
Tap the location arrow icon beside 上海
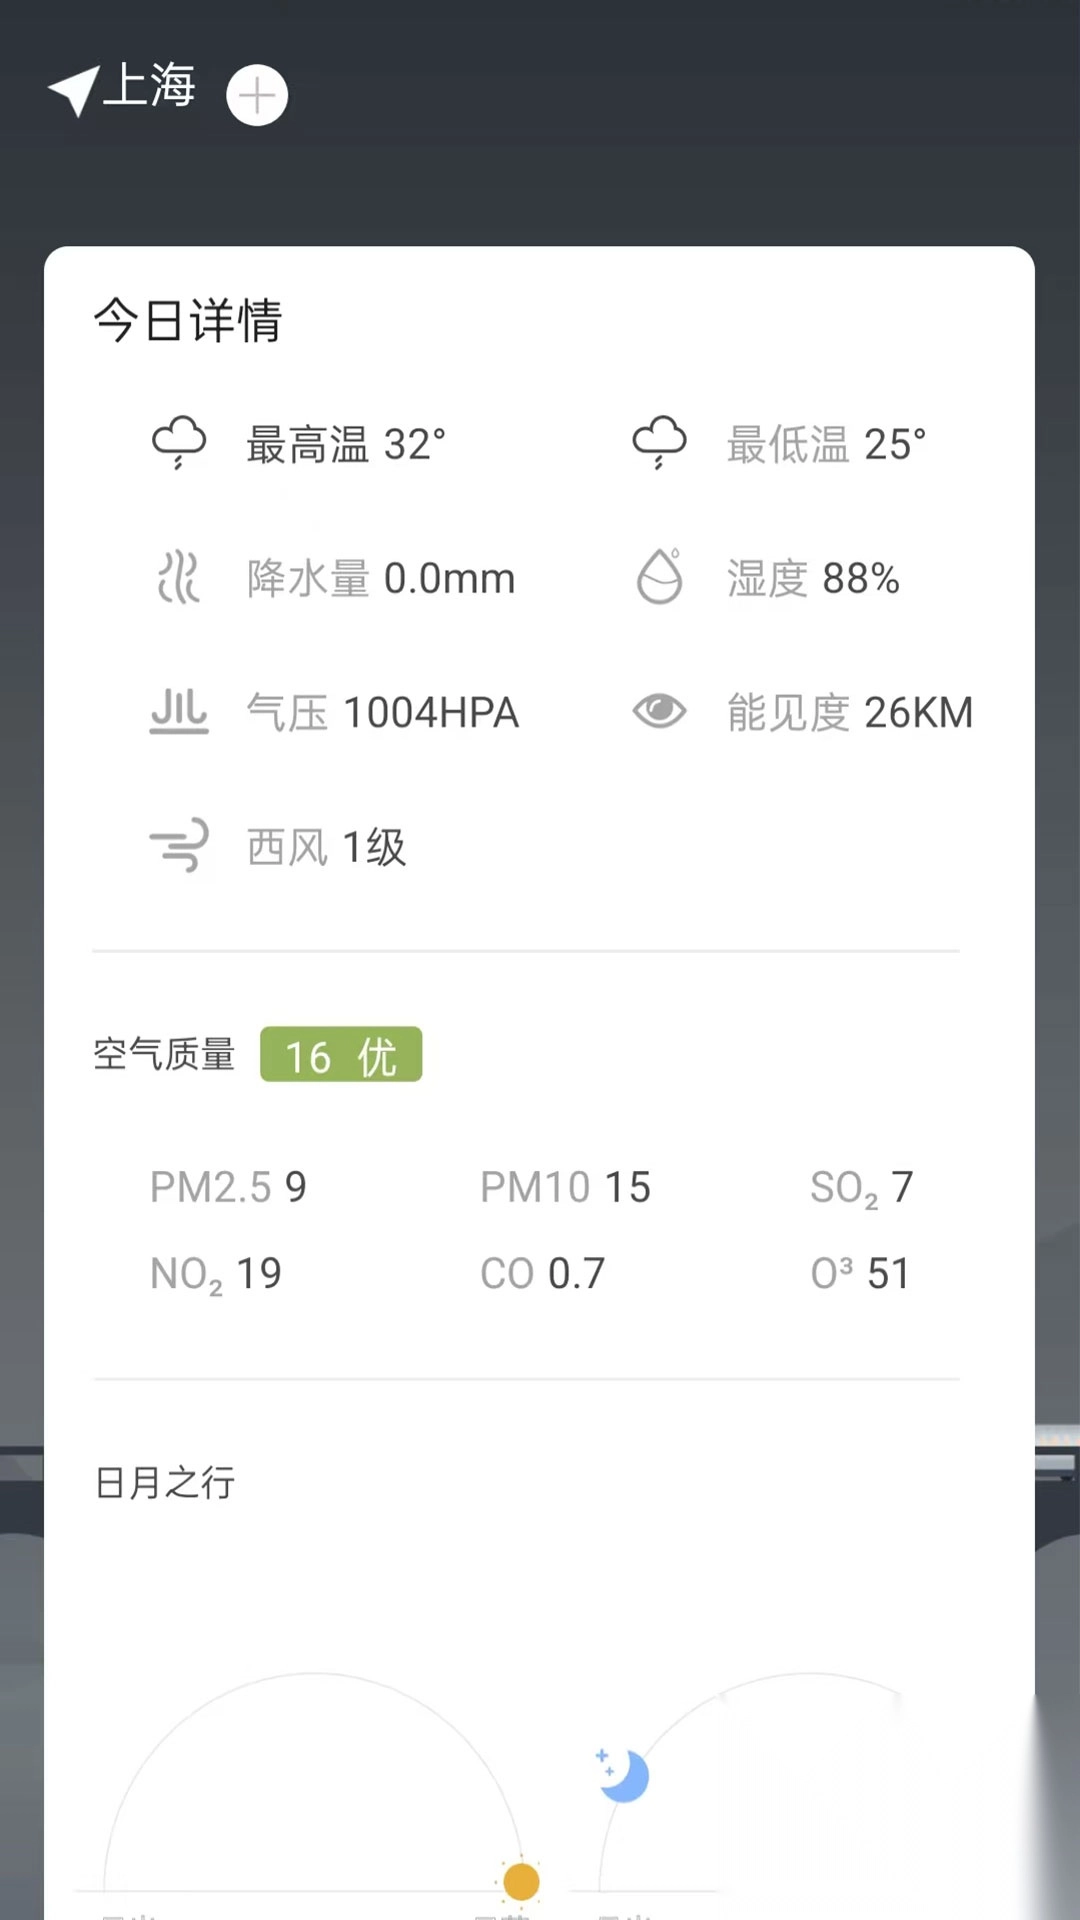pyautogui.click(x=73, y=91)
